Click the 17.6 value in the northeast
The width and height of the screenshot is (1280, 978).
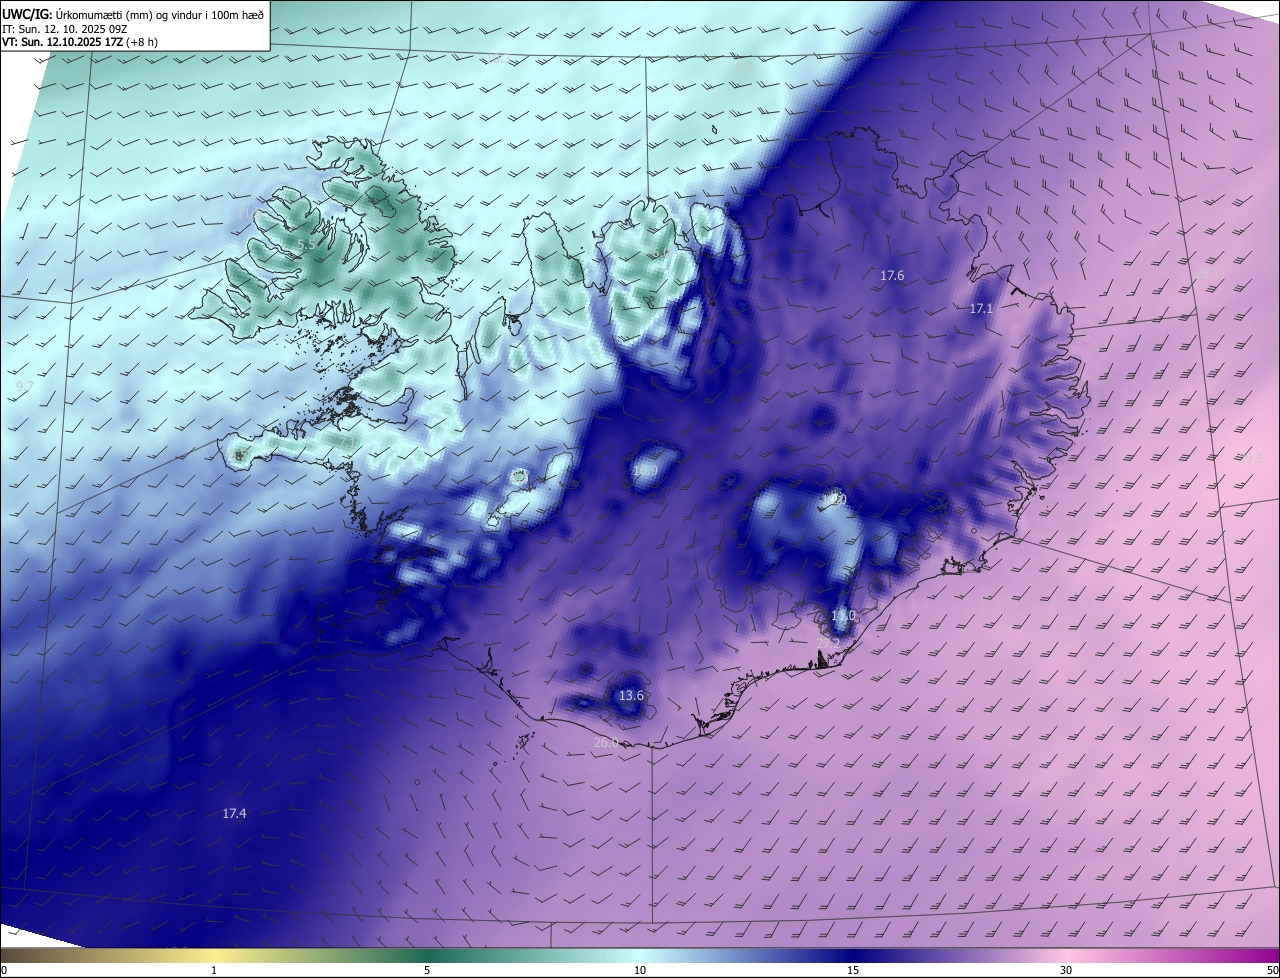tap(892, 275)
